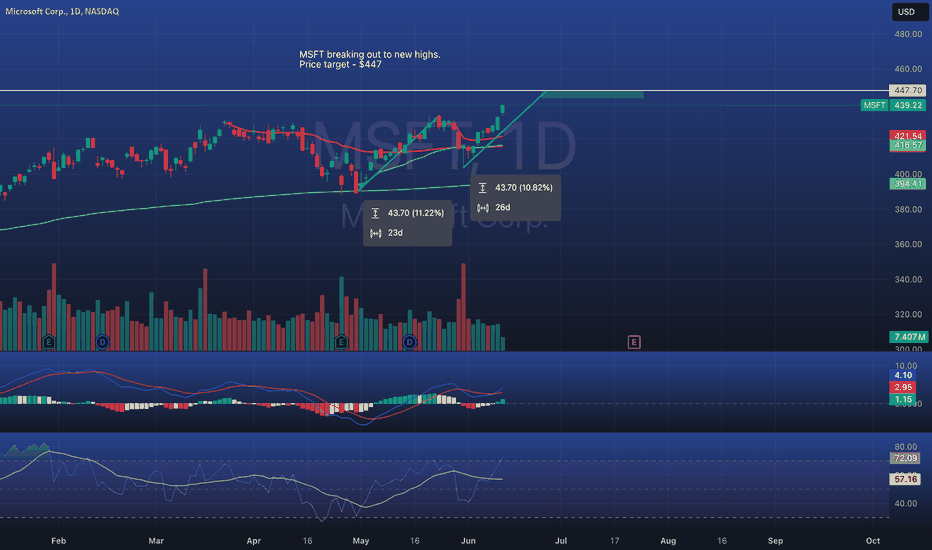Click the May label on the time axis
The width and height of the screenshot is (932, 550).
tap(361, 540)
